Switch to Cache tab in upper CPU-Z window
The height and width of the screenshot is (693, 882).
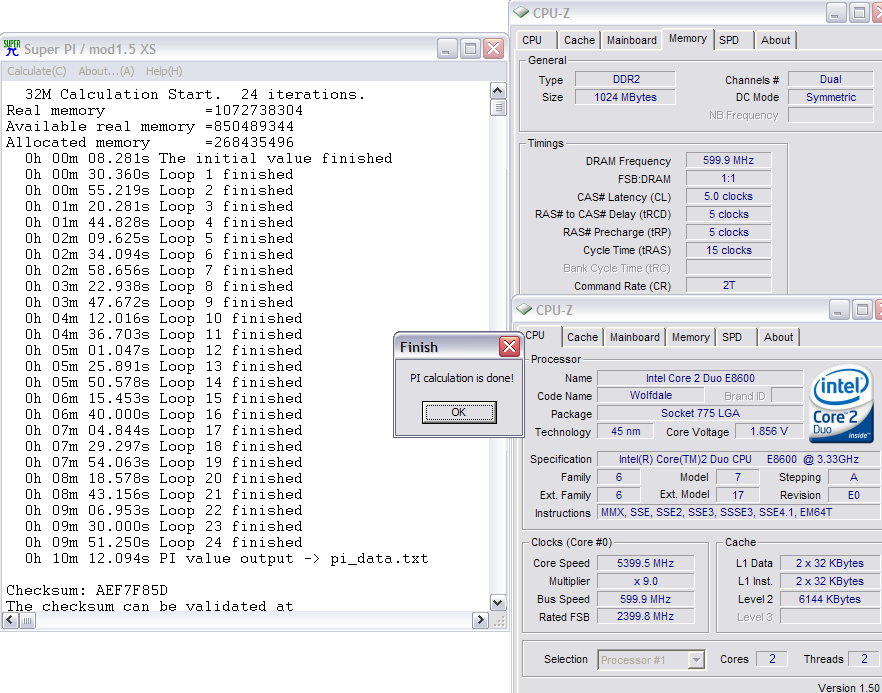tap(579, 40)
